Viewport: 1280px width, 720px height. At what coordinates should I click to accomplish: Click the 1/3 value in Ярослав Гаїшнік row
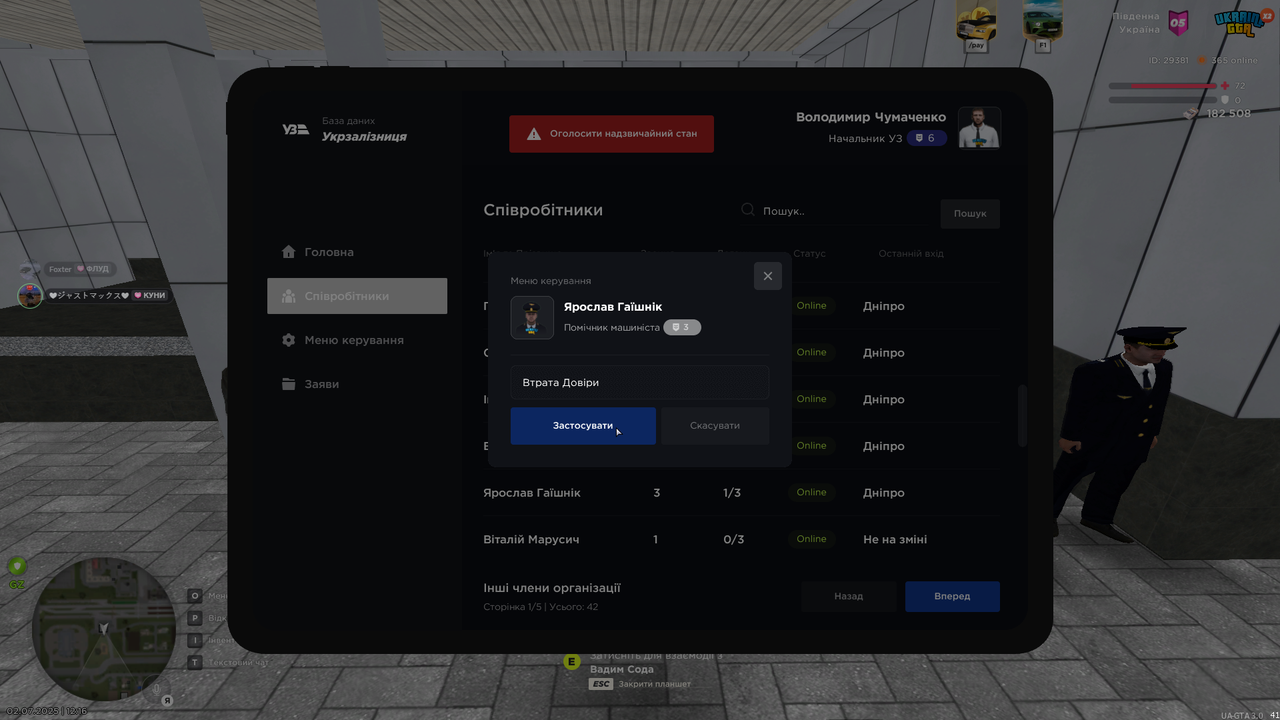point(732,493)
